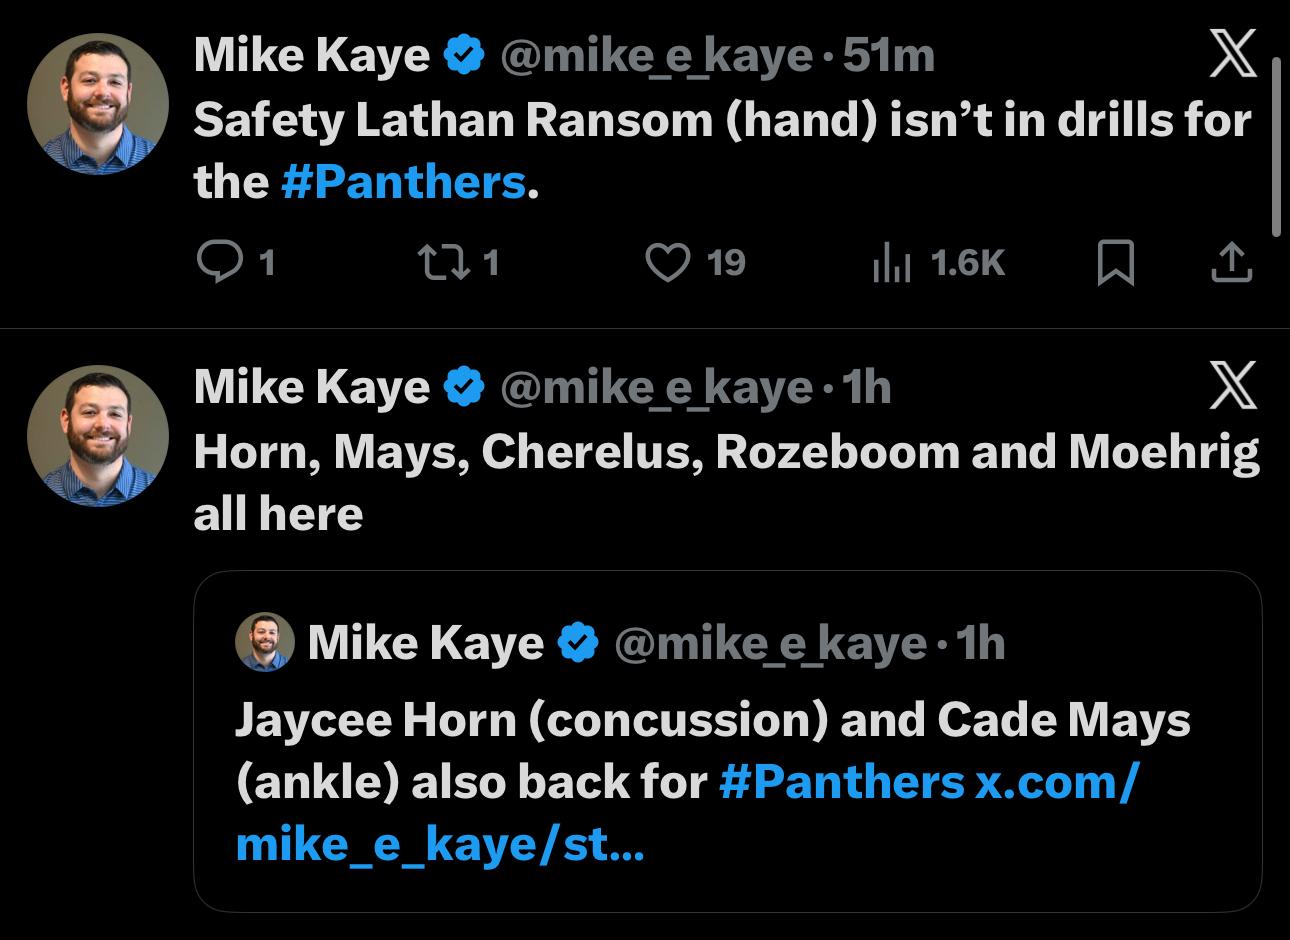Open Mike Kaye's avatar on second tweet

98,434
